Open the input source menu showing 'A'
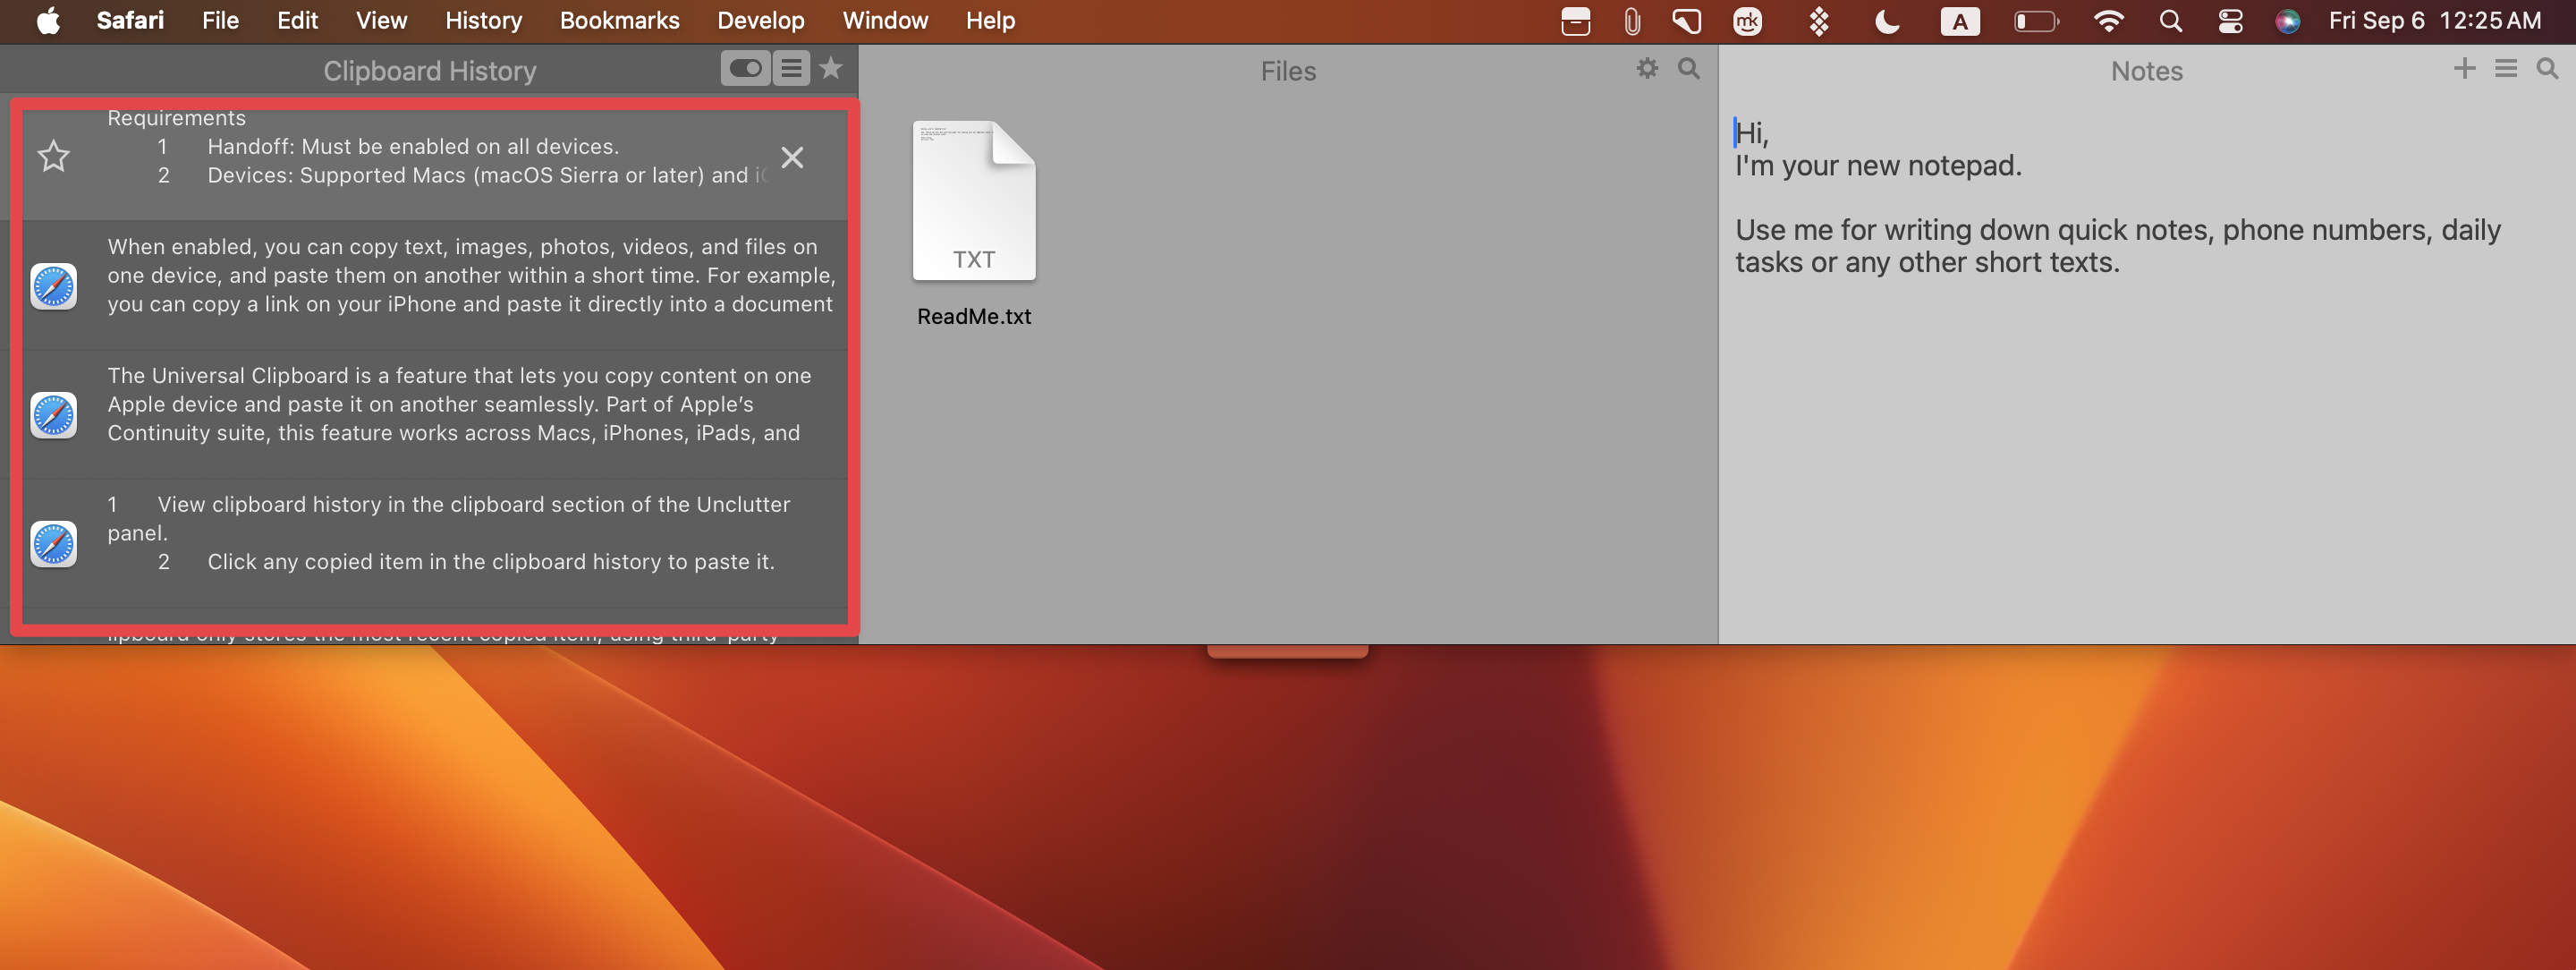 click(x=1961, y=20)
